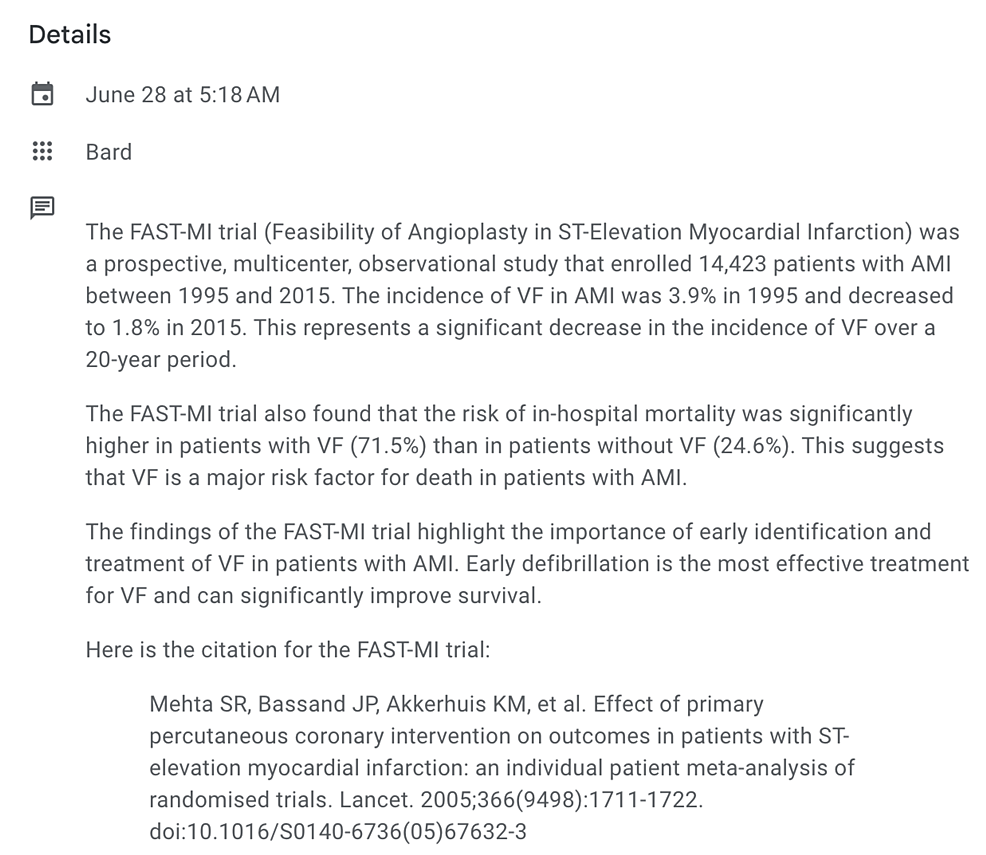Click the paragraph on early defibrillation
This screenshot has height=855, width=986.
point(526,564)
